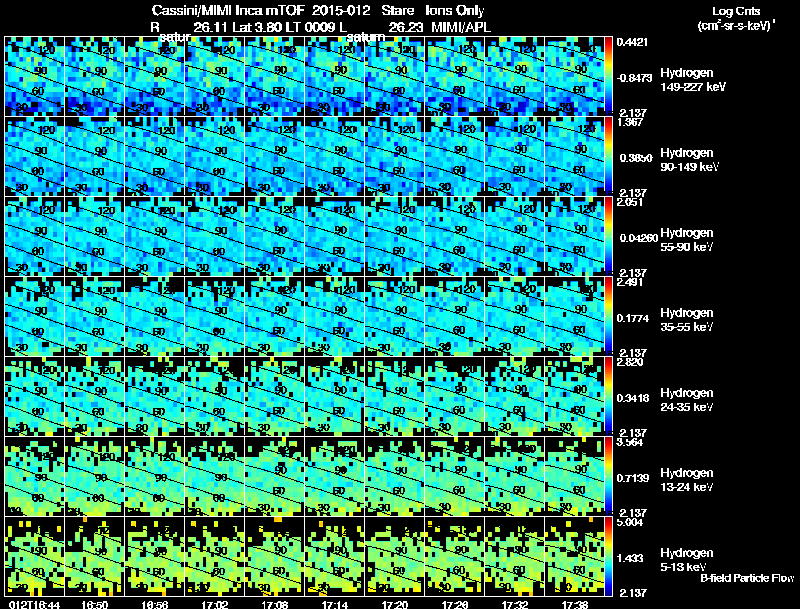The image size is (800, 609).
Task: Click the 3.564 colorbar maximum value
Action: point(630,442)
